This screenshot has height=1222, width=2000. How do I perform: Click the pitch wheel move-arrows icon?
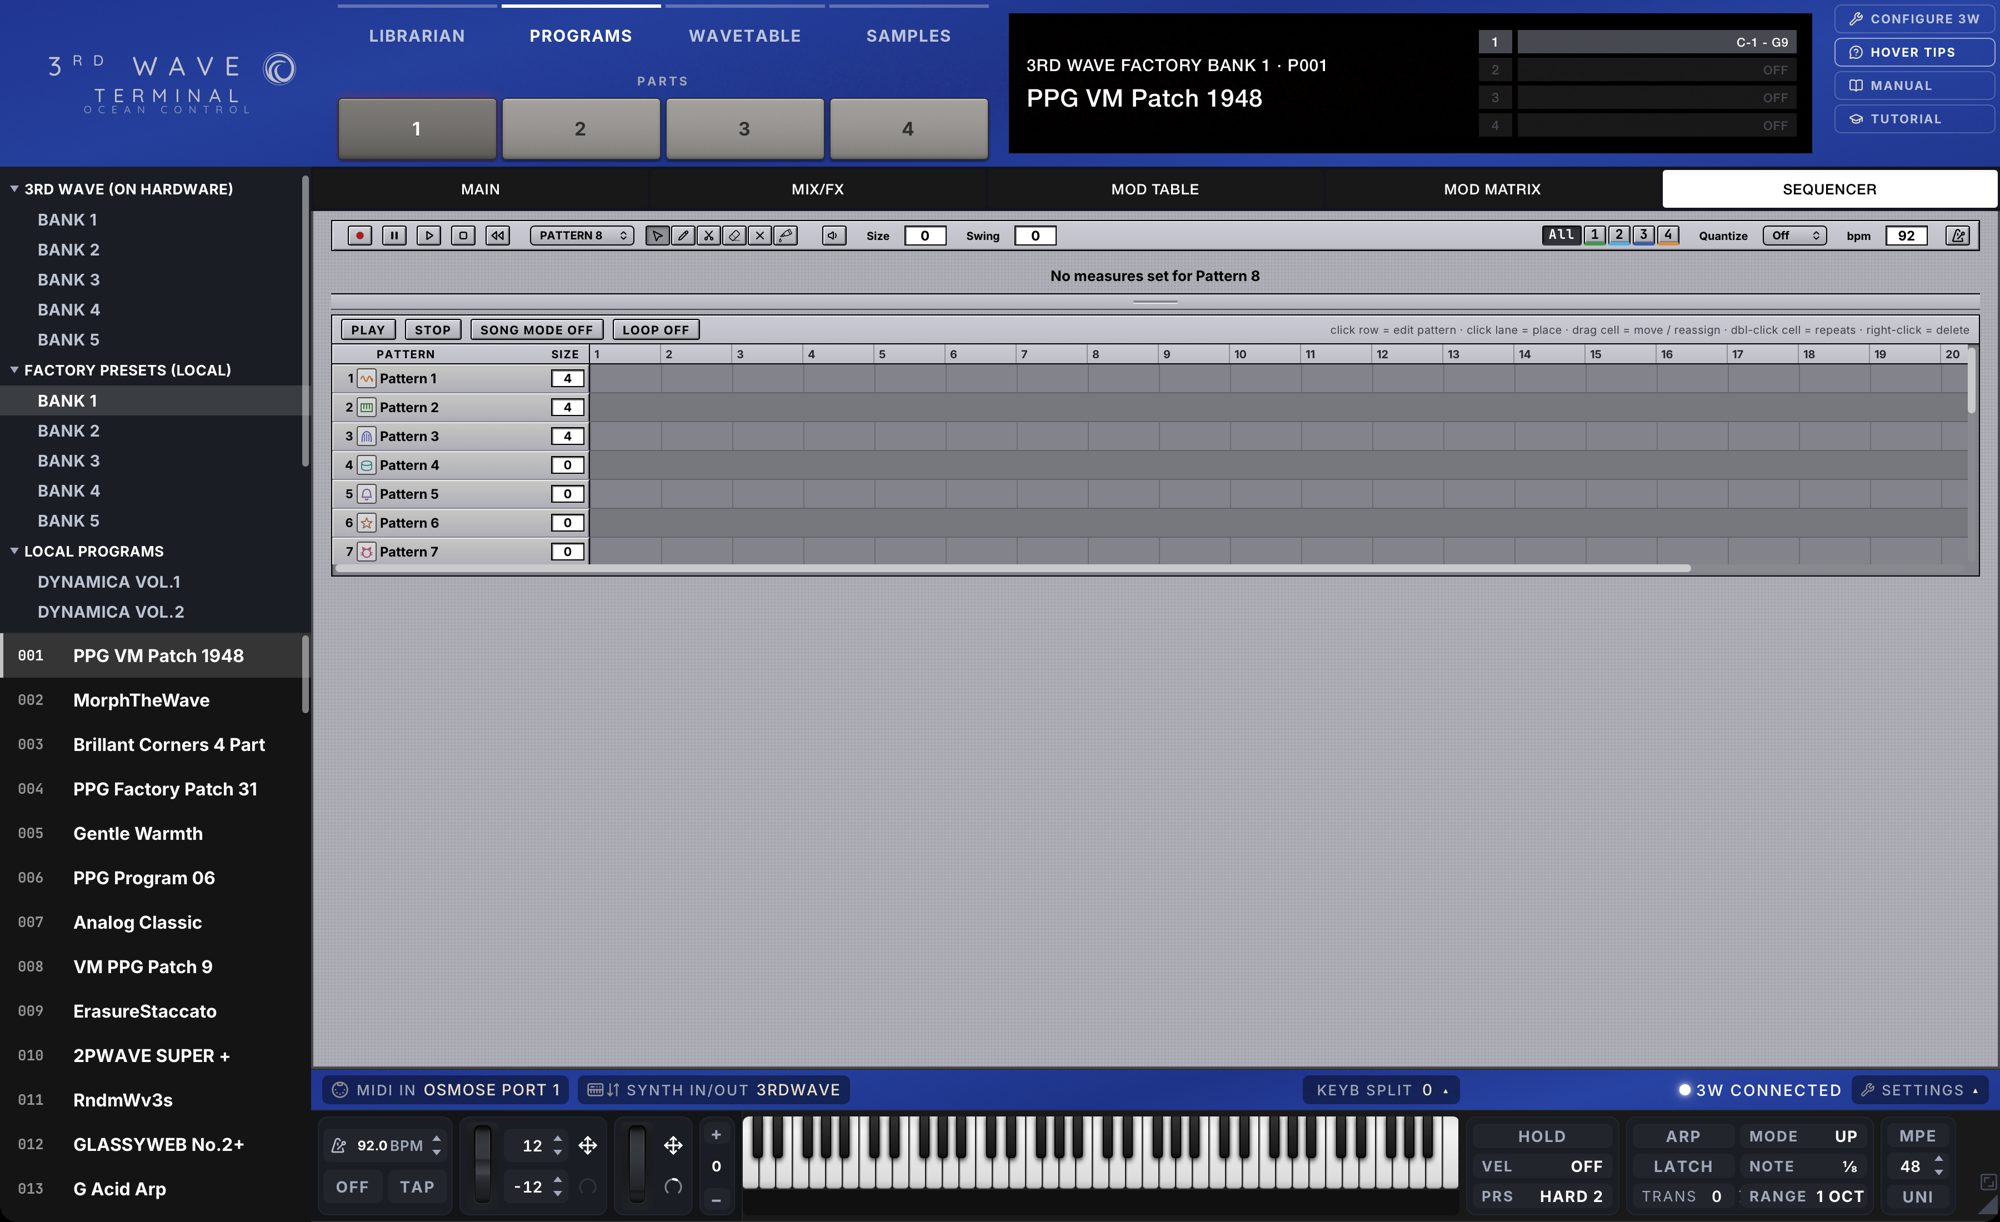point(588,1146)
